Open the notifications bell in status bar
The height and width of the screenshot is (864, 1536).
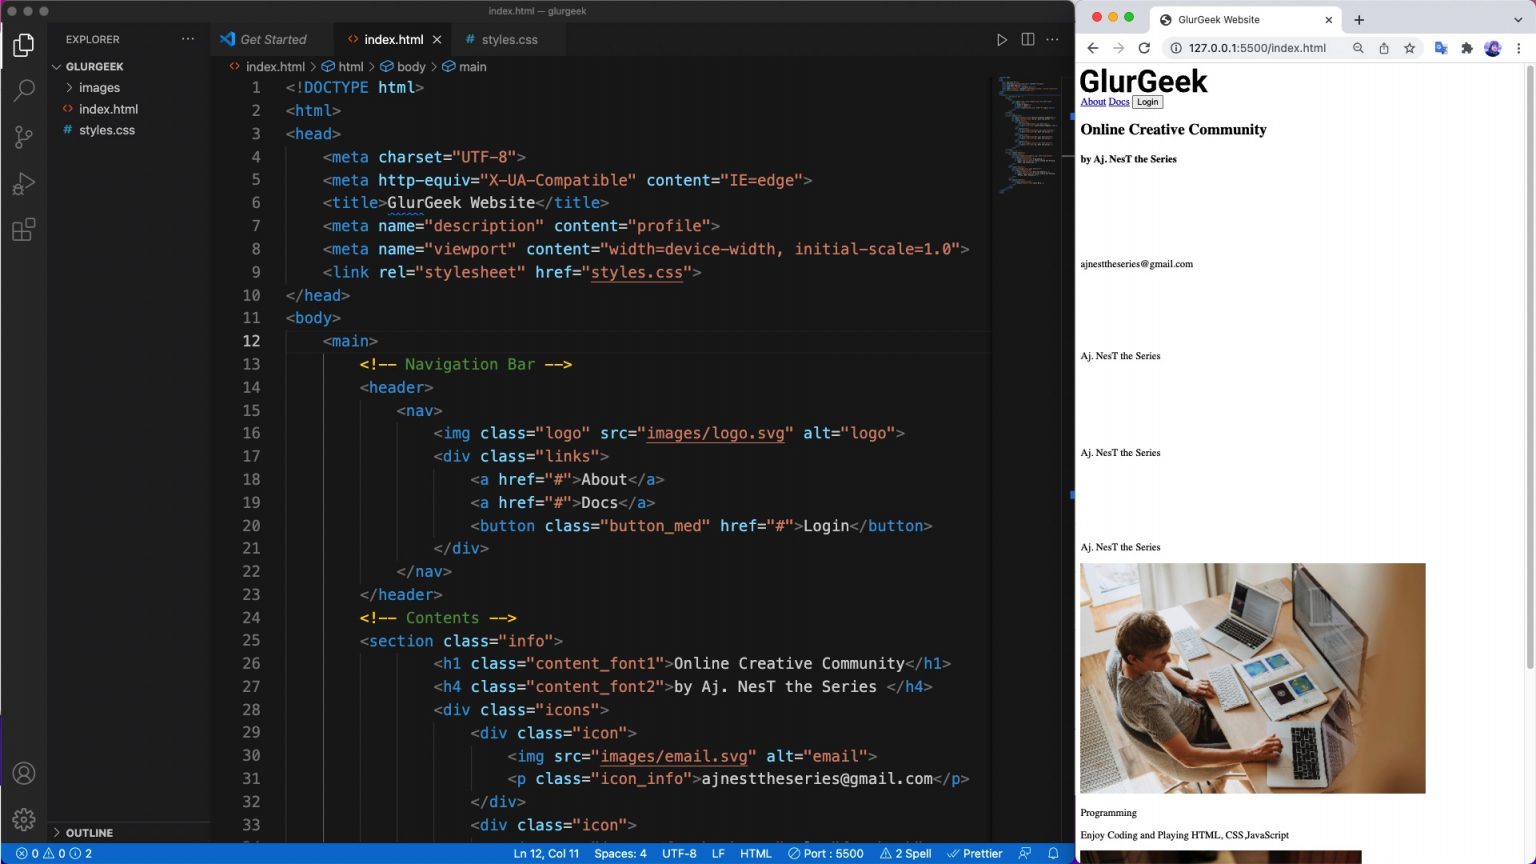pyautogui.click(x=1053, y=853)
